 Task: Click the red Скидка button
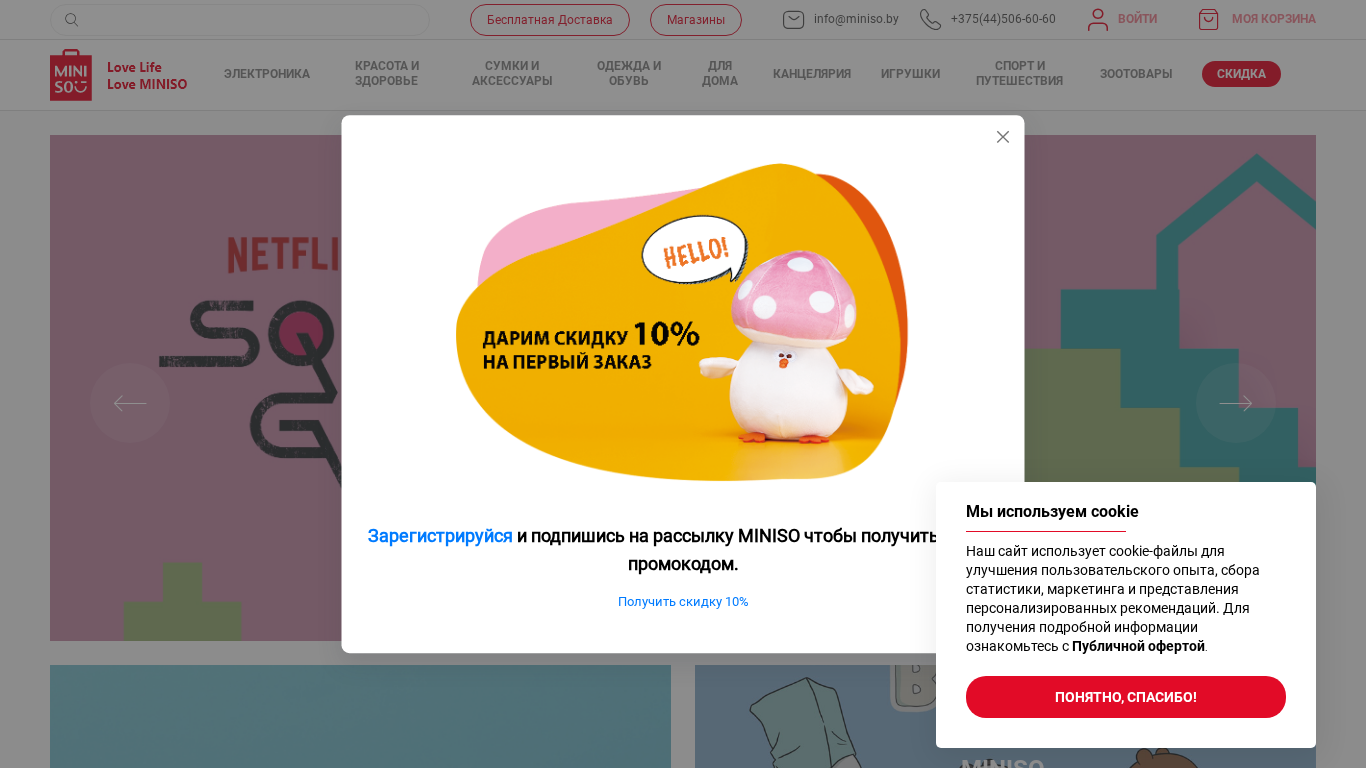point(1241,74)
